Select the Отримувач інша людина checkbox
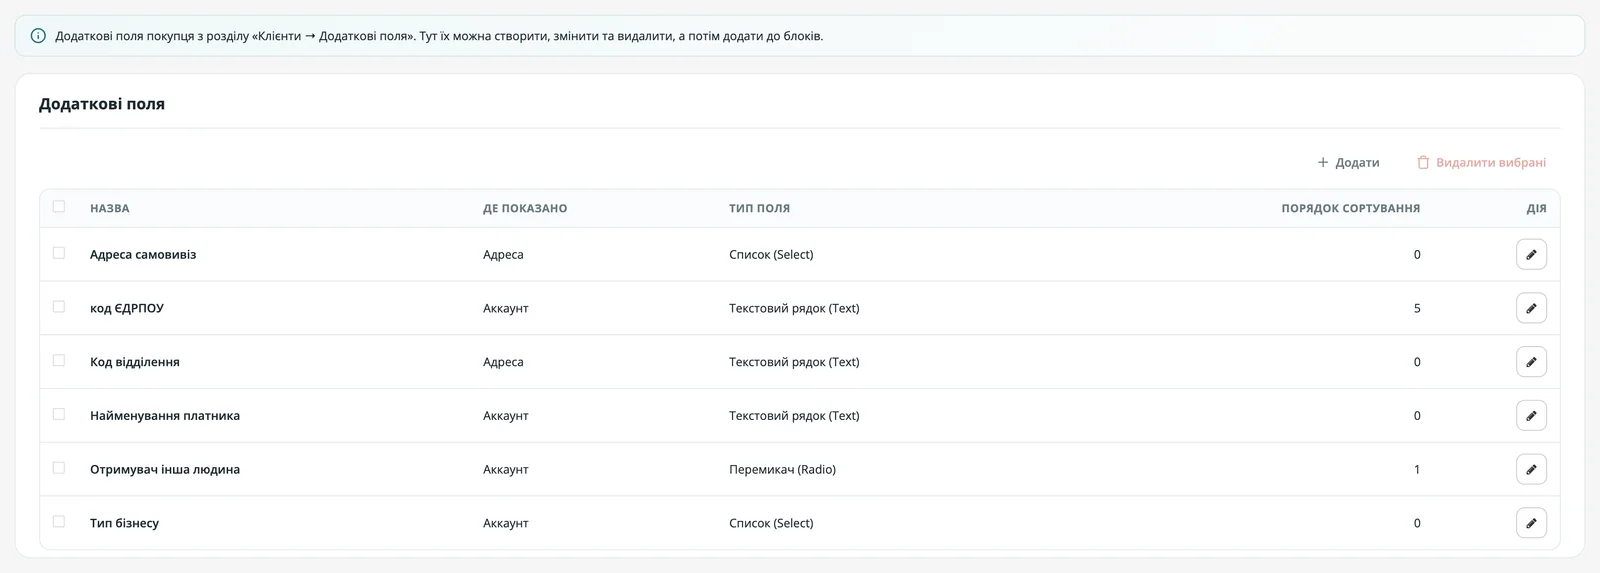 [x=59, y=468]
